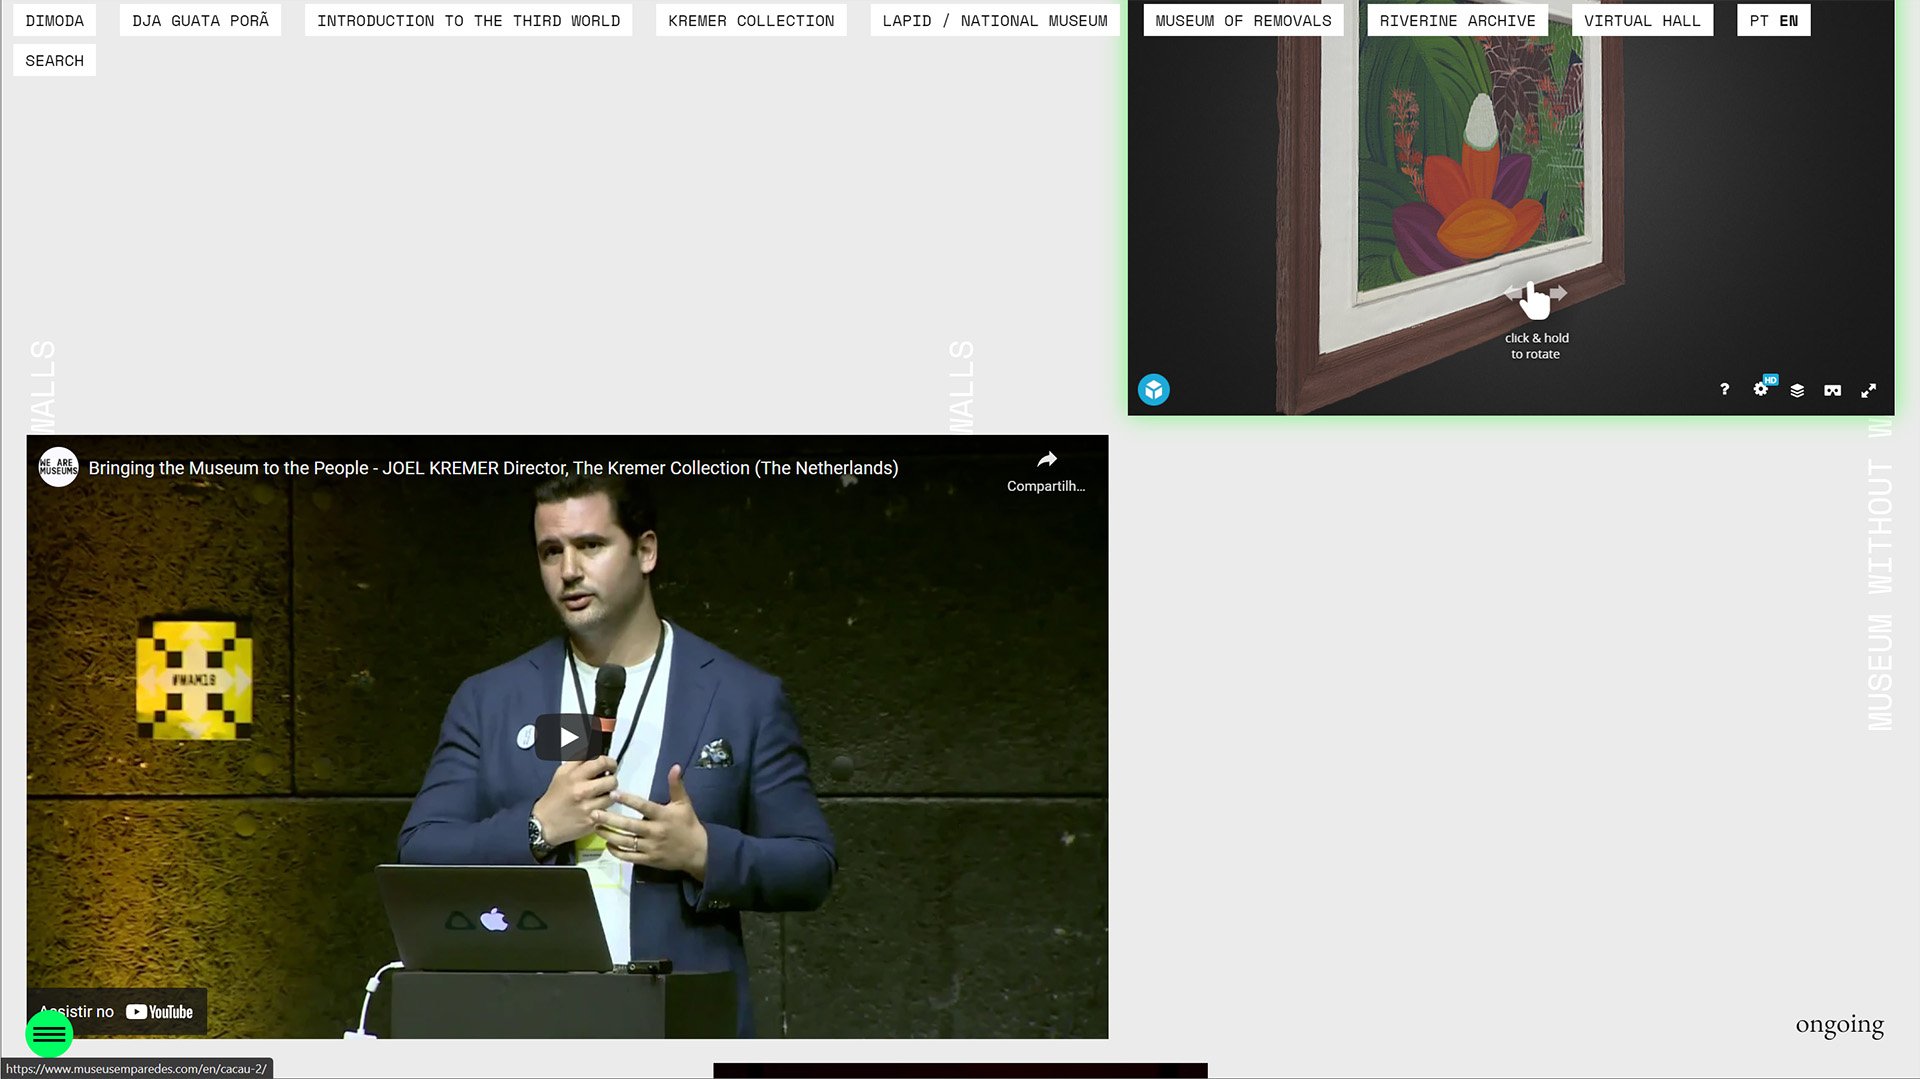Image resolution: width=1920 pixels, height=1079 pixels.
Task: Open the Sketchfab logo link
Action: (x=1153, y=389)
